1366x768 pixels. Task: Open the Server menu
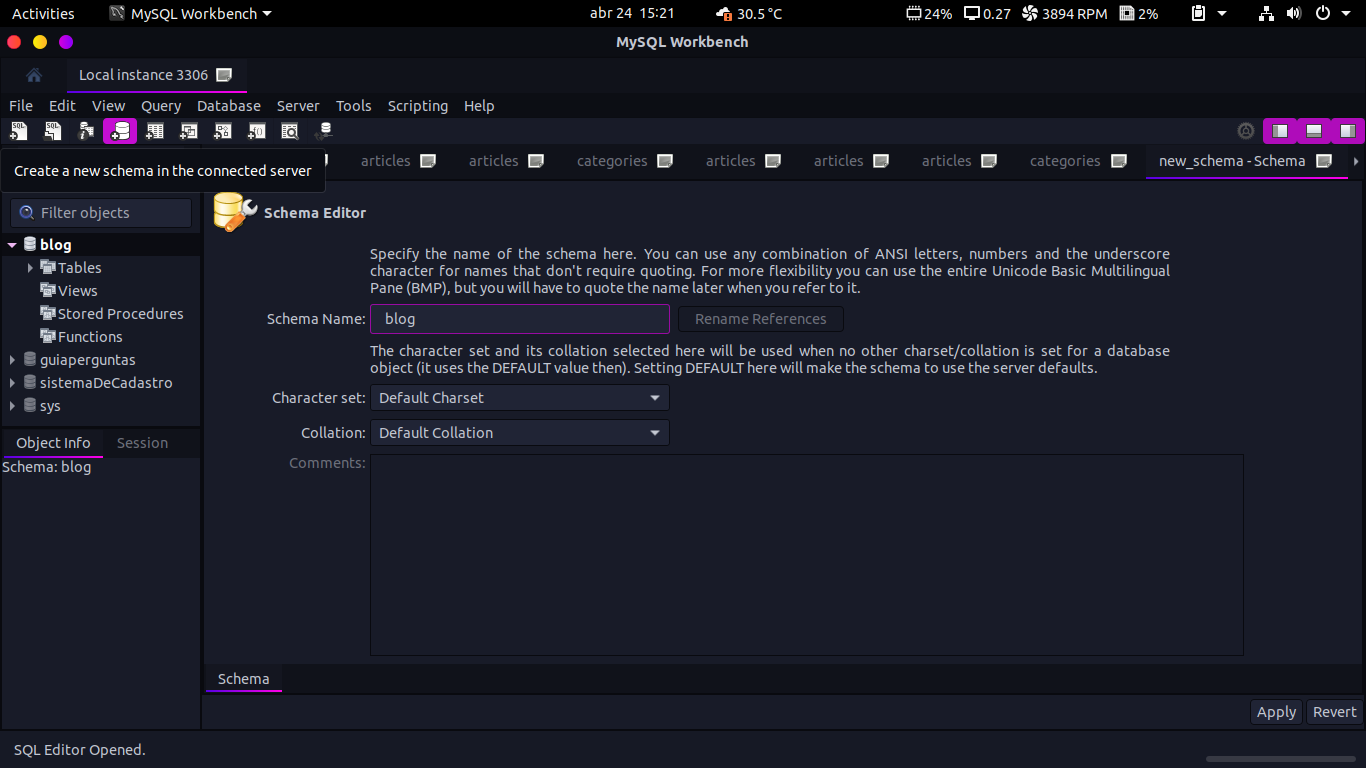pos(298,106)
